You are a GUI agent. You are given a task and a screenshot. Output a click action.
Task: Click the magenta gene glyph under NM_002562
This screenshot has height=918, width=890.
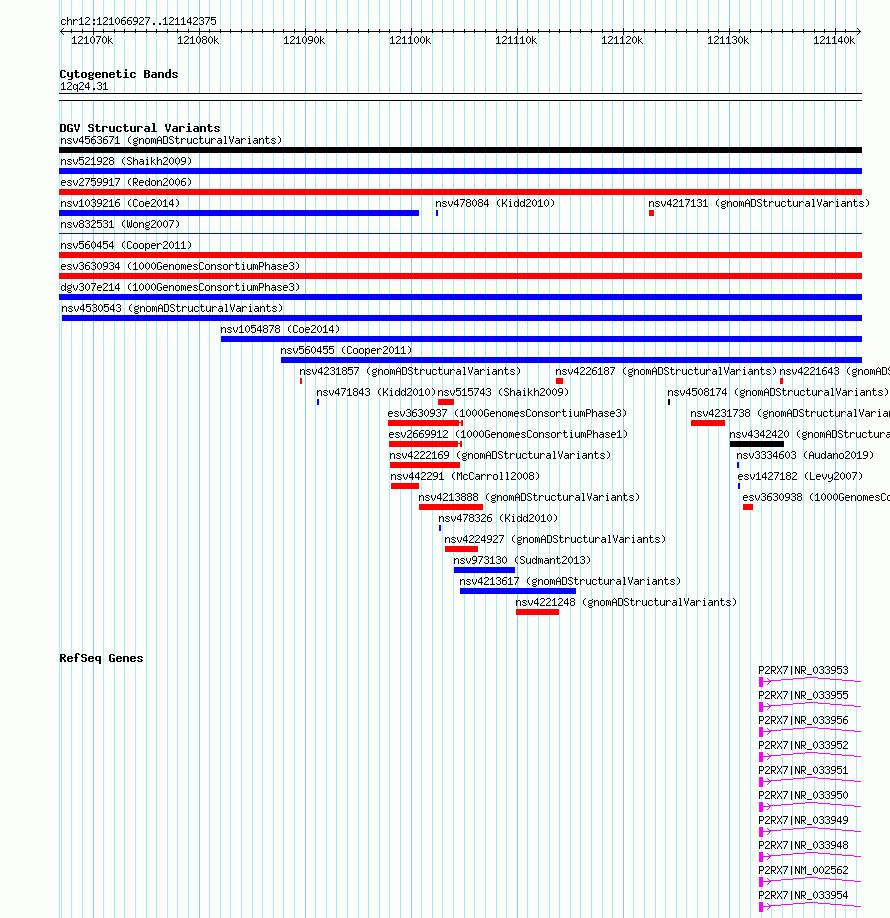(x=810, y=881)
